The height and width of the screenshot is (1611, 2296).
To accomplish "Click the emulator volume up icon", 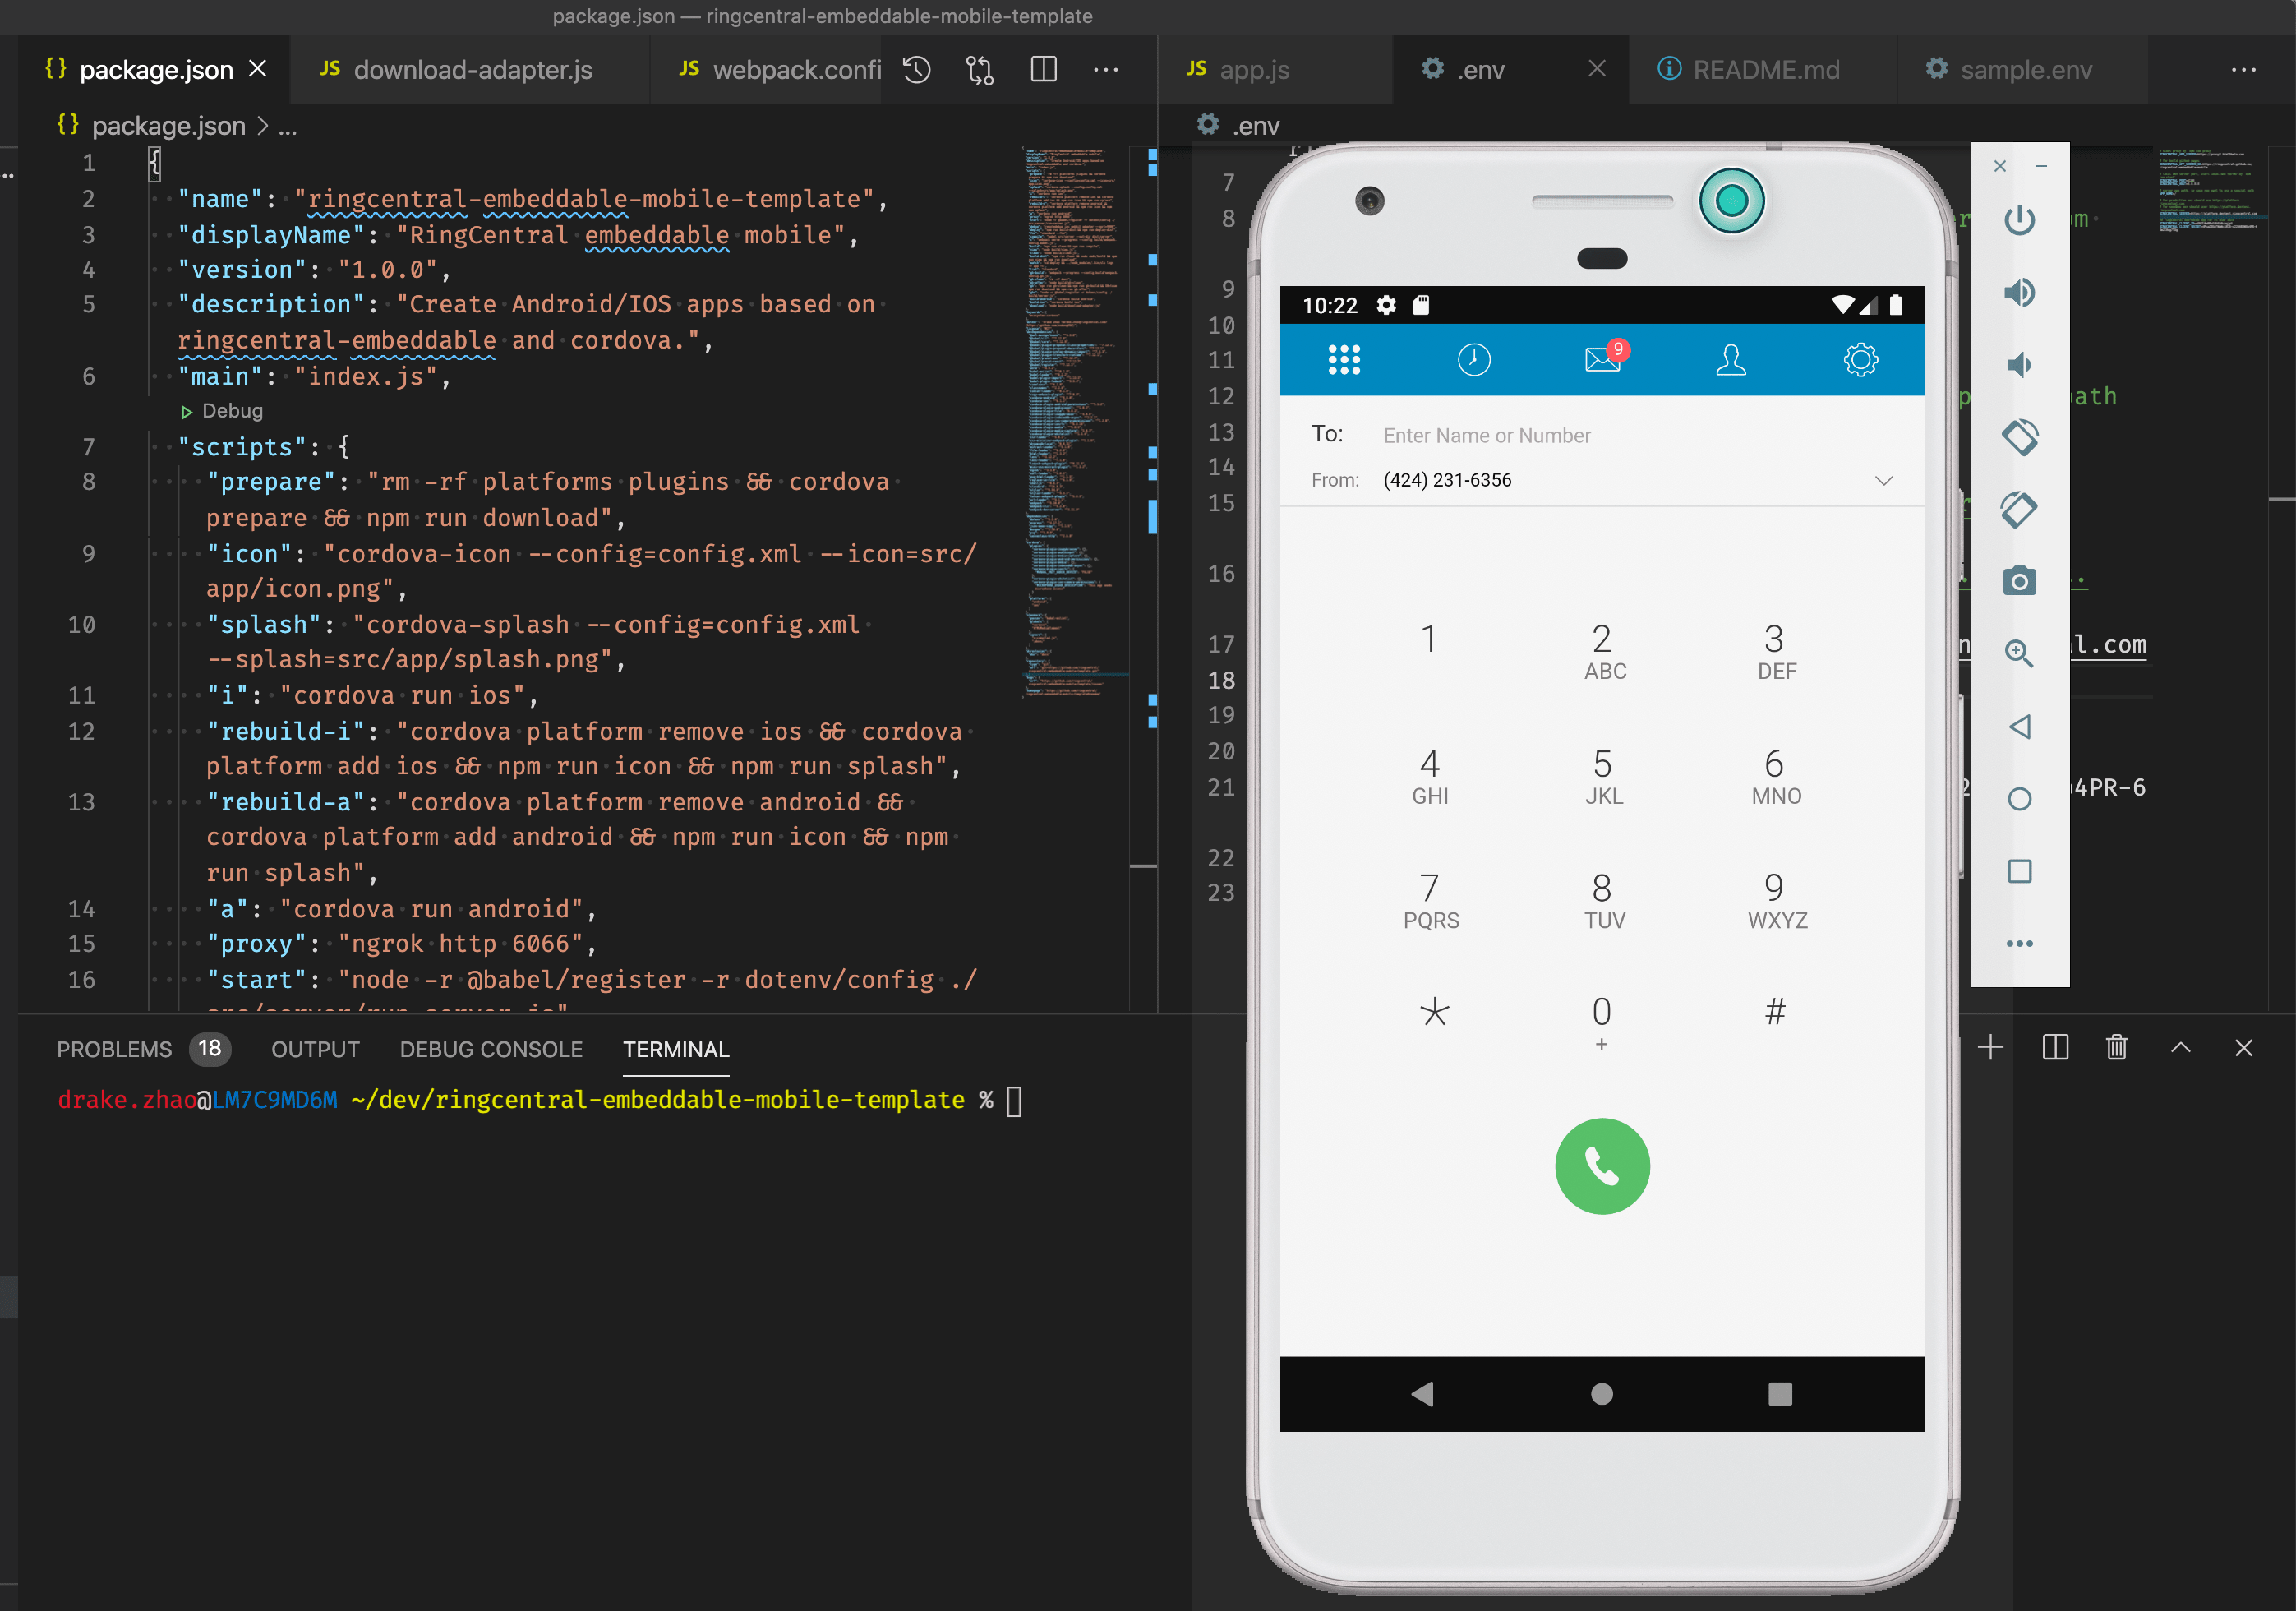I will coord(2019,292).
